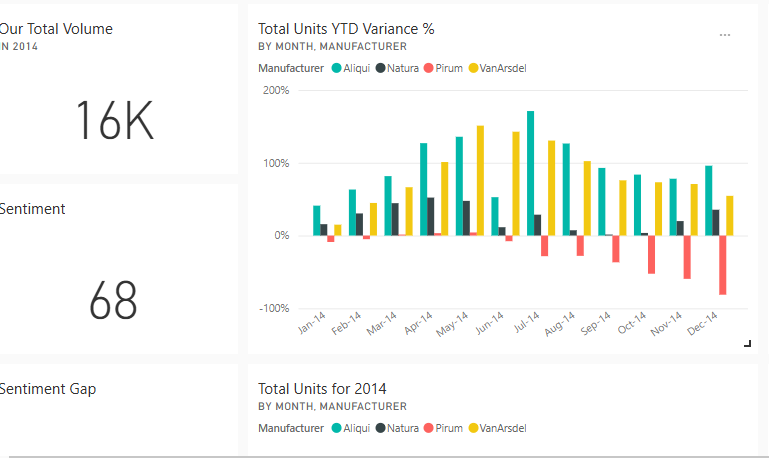Image resolution: width=769 pixels, height=458 pixels.
Task: Open the Sentiment Gap tile
Action: point(48,389)
